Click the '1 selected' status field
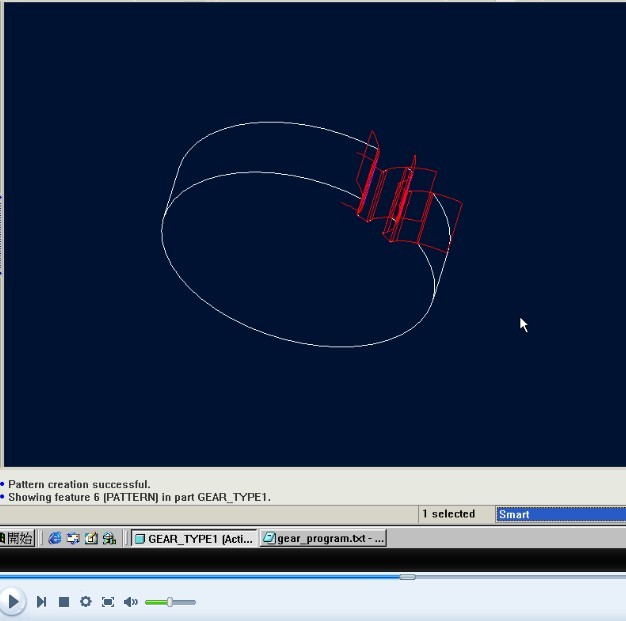 pos(449,514)
